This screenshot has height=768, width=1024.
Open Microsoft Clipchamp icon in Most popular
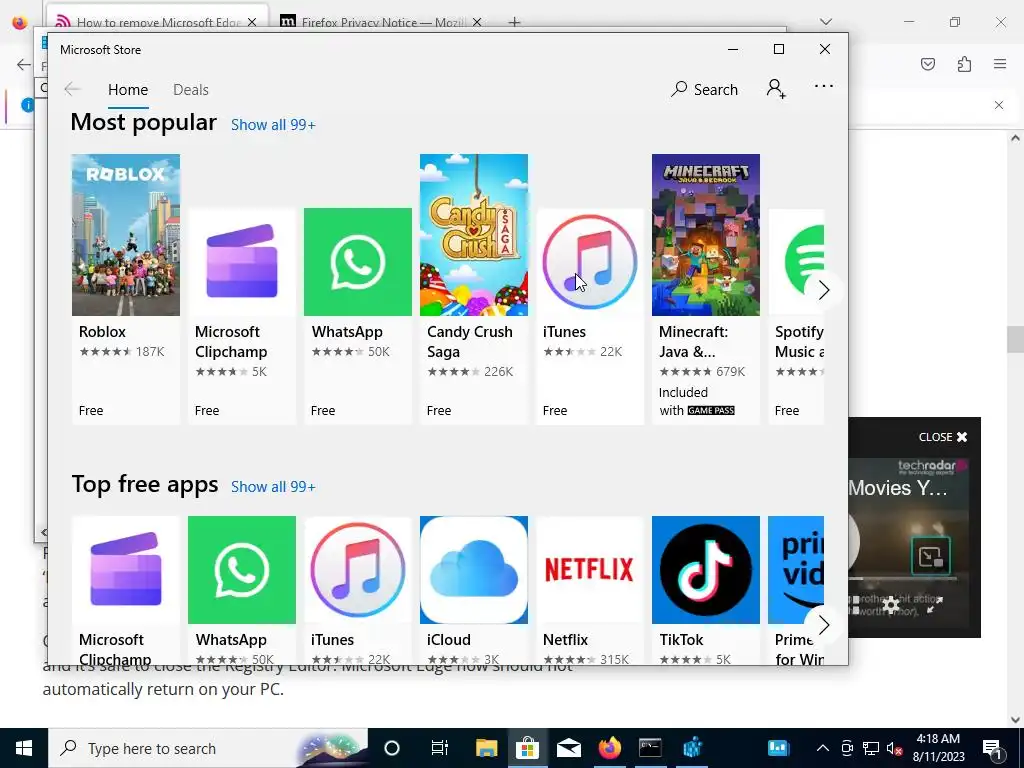[x=242, y=262]
